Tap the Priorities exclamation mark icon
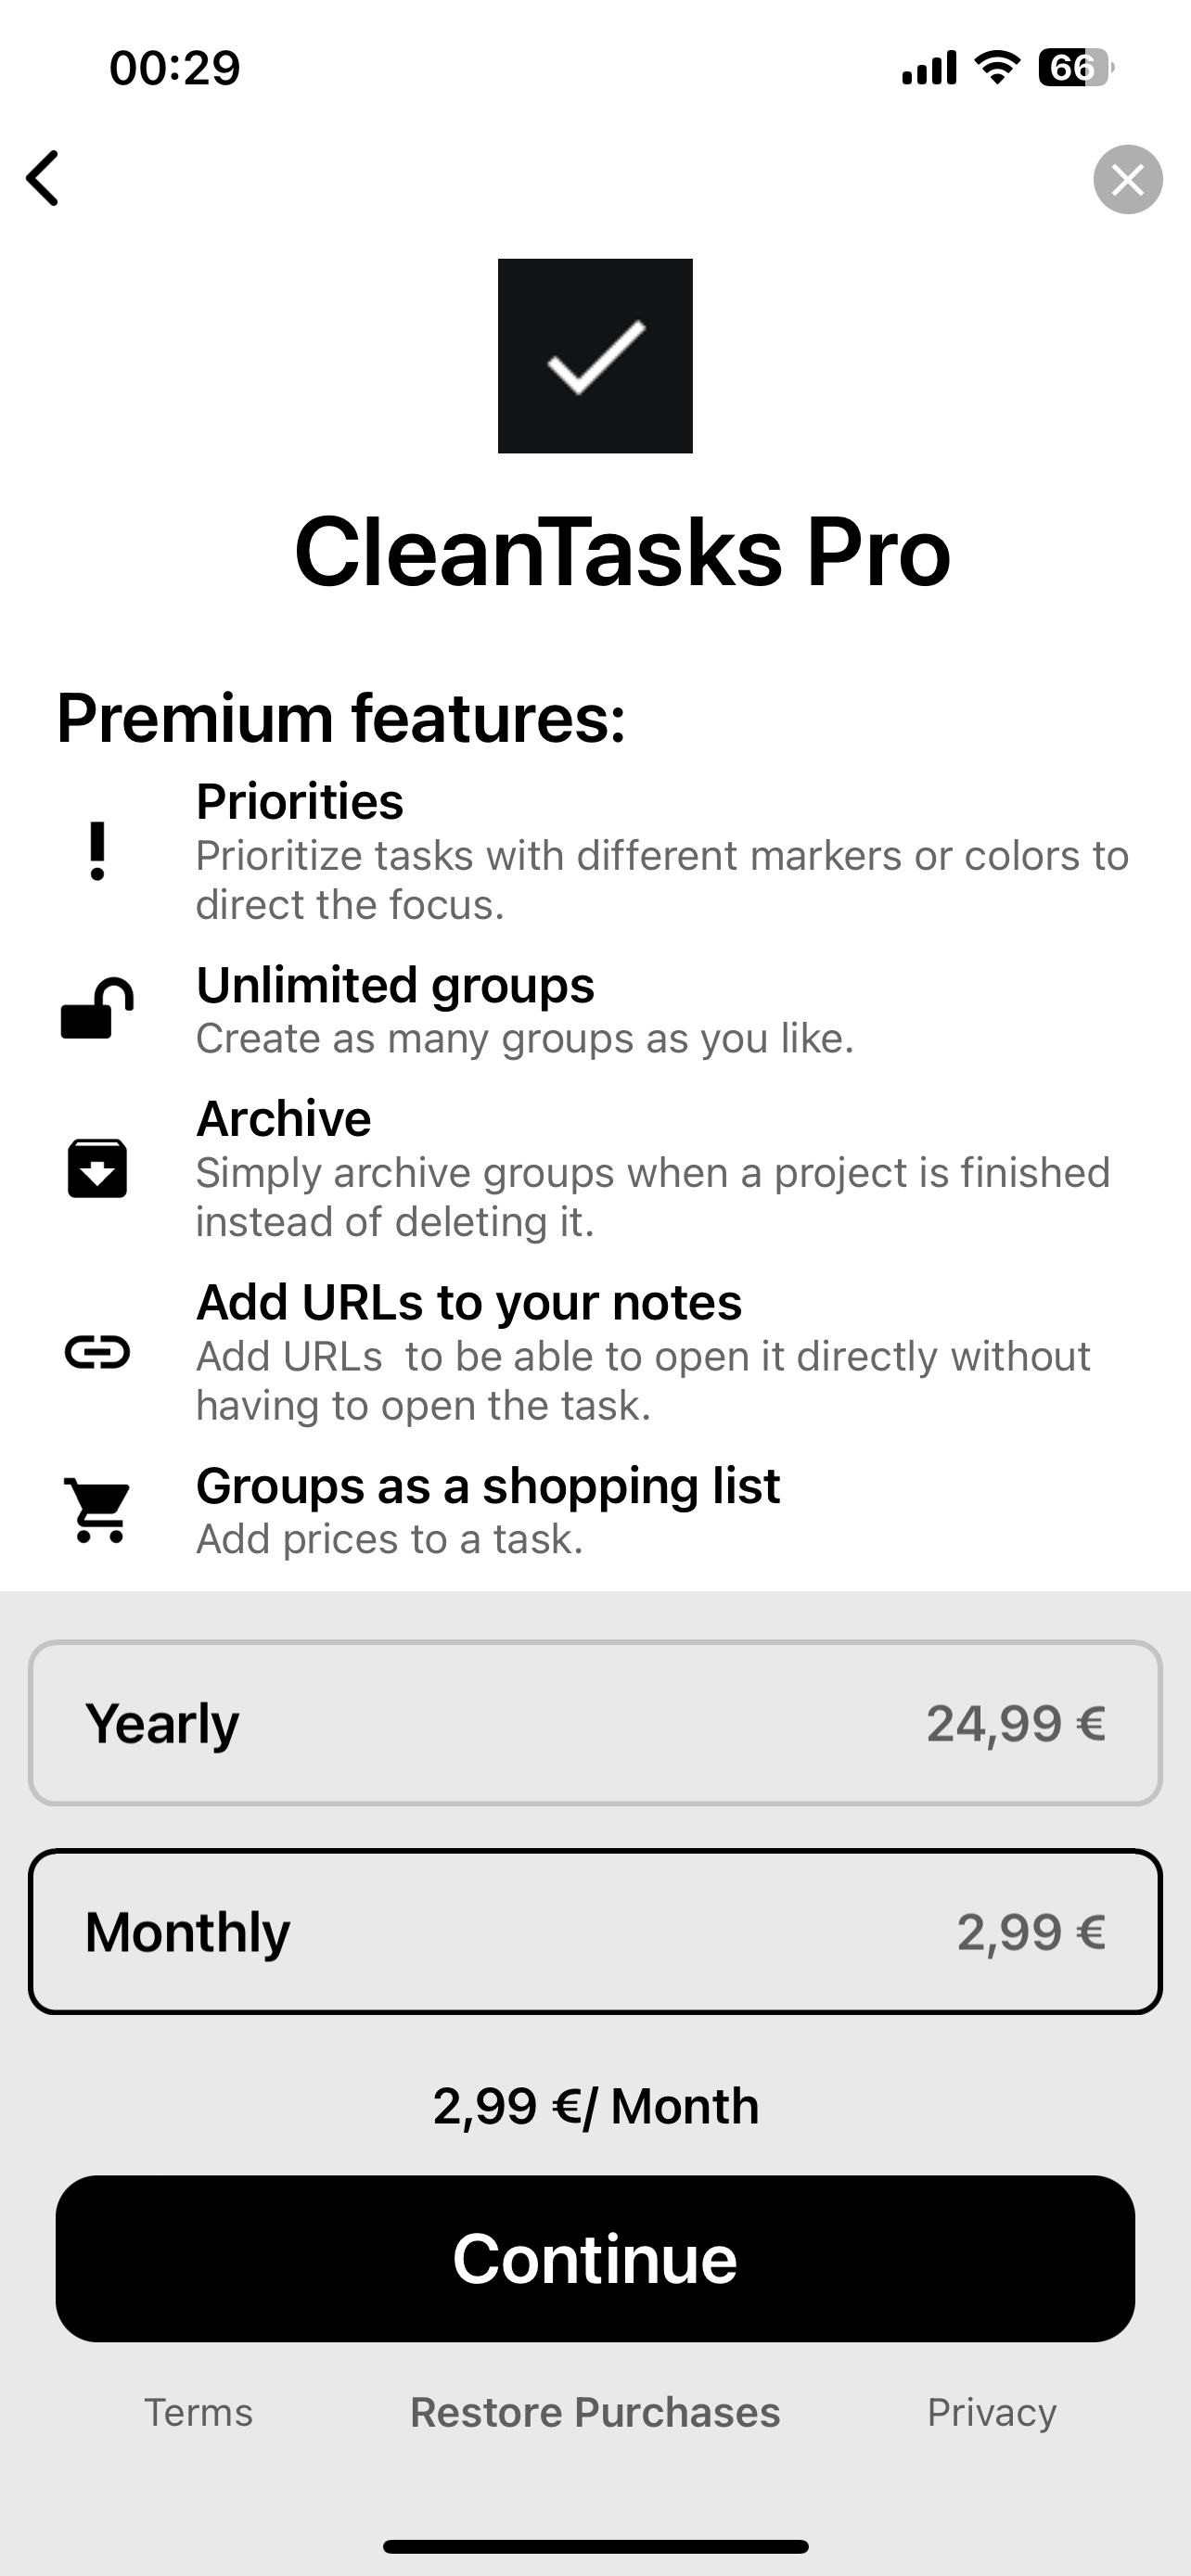1191x2576 pixels. pyautogui.click(x=97, y=851)
